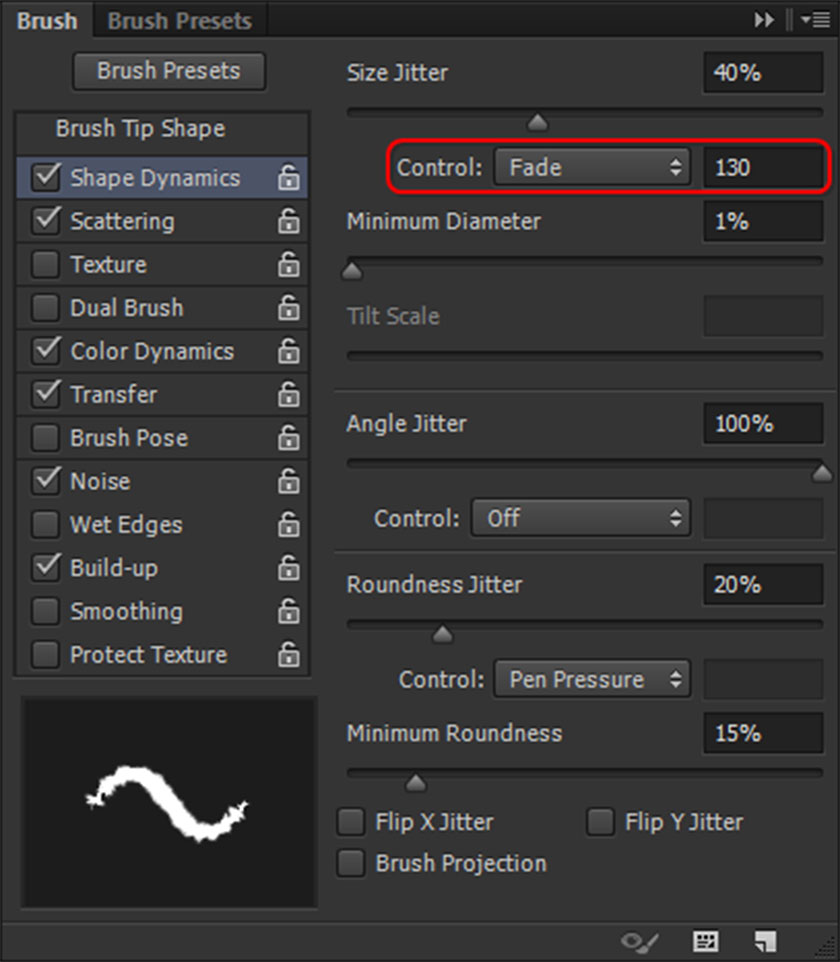Toggle the live tip brush preview icon
840x962 pixels.
640,941
